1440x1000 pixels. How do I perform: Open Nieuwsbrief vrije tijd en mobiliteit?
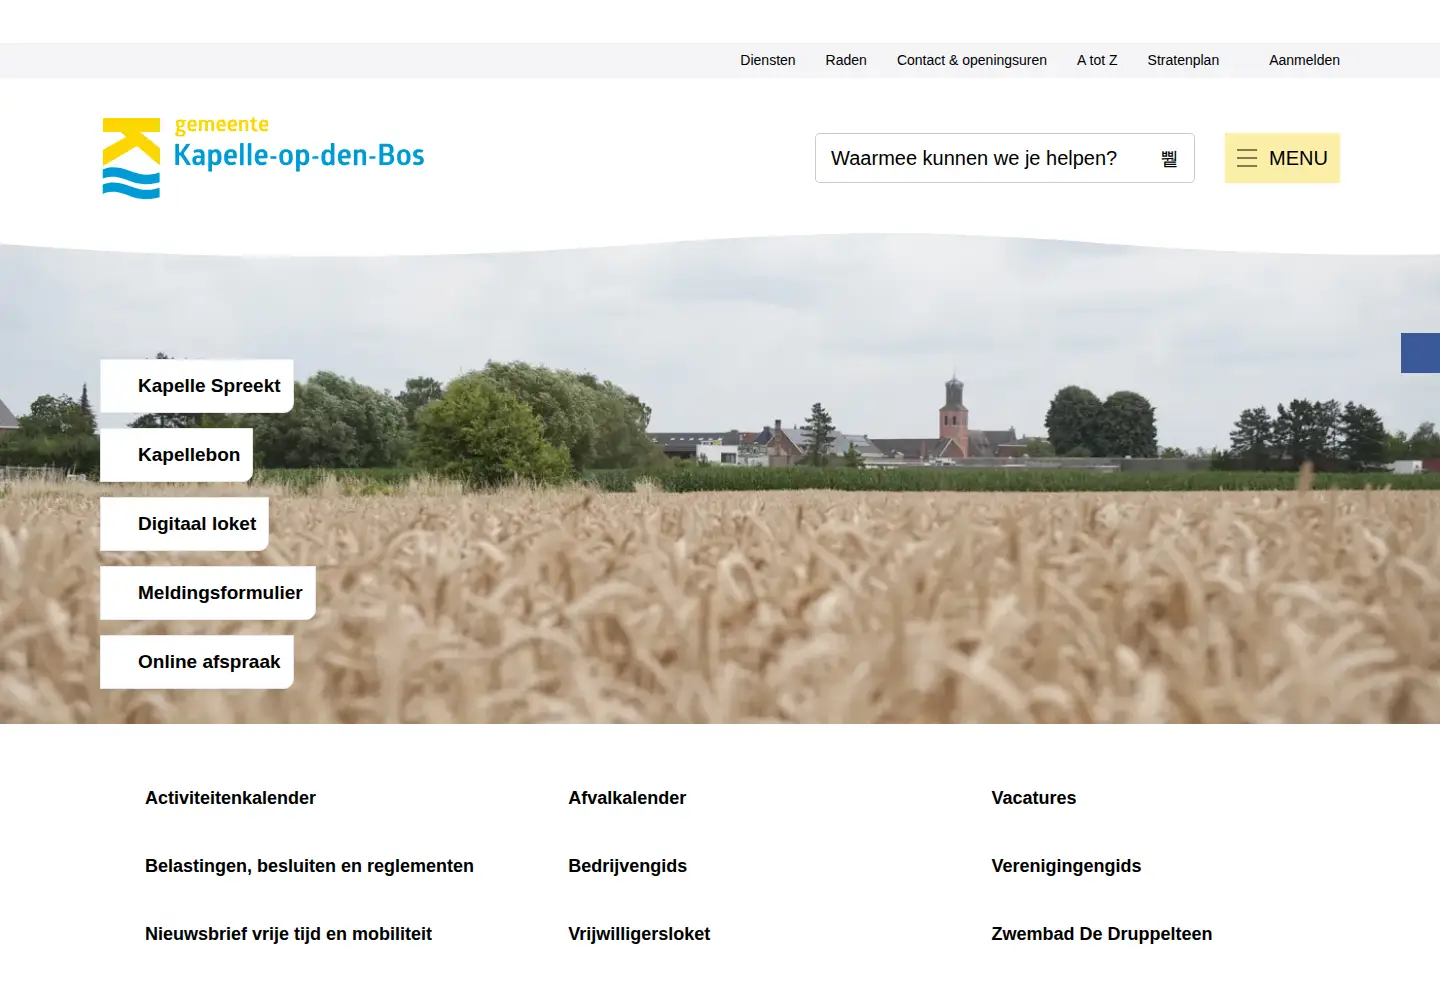[288, 934]
